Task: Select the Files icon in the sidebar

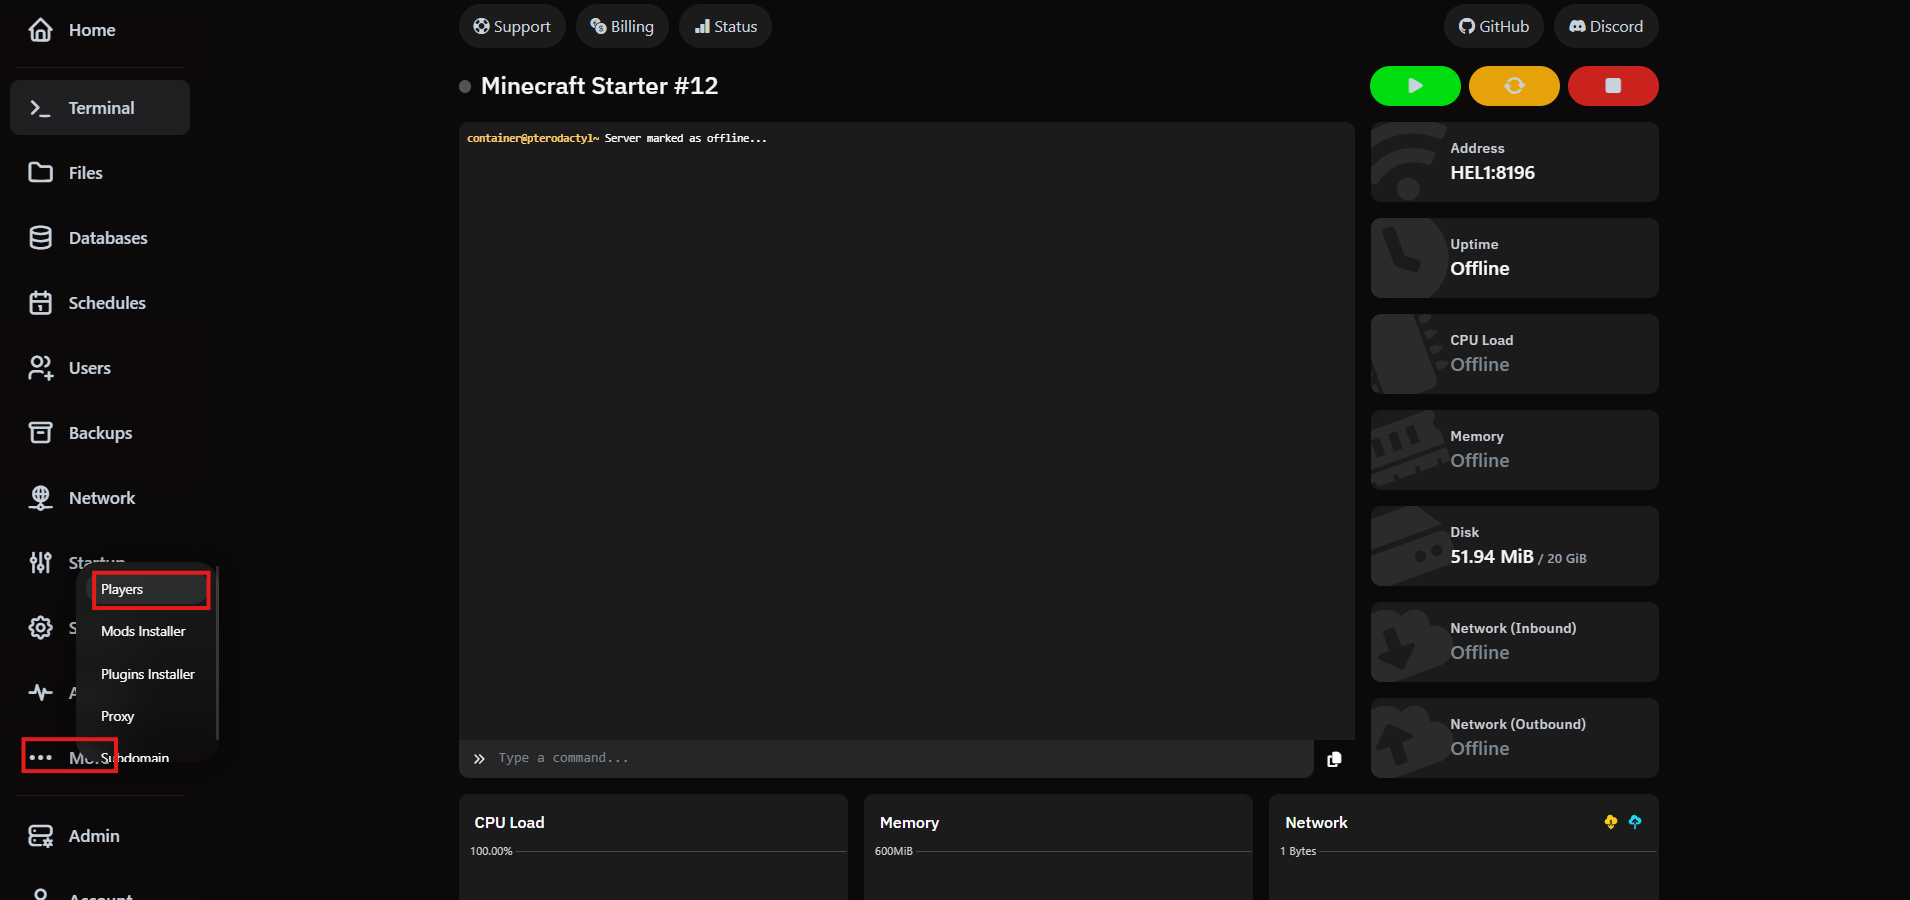Action: pyautogui.click(x=41, y=172)
